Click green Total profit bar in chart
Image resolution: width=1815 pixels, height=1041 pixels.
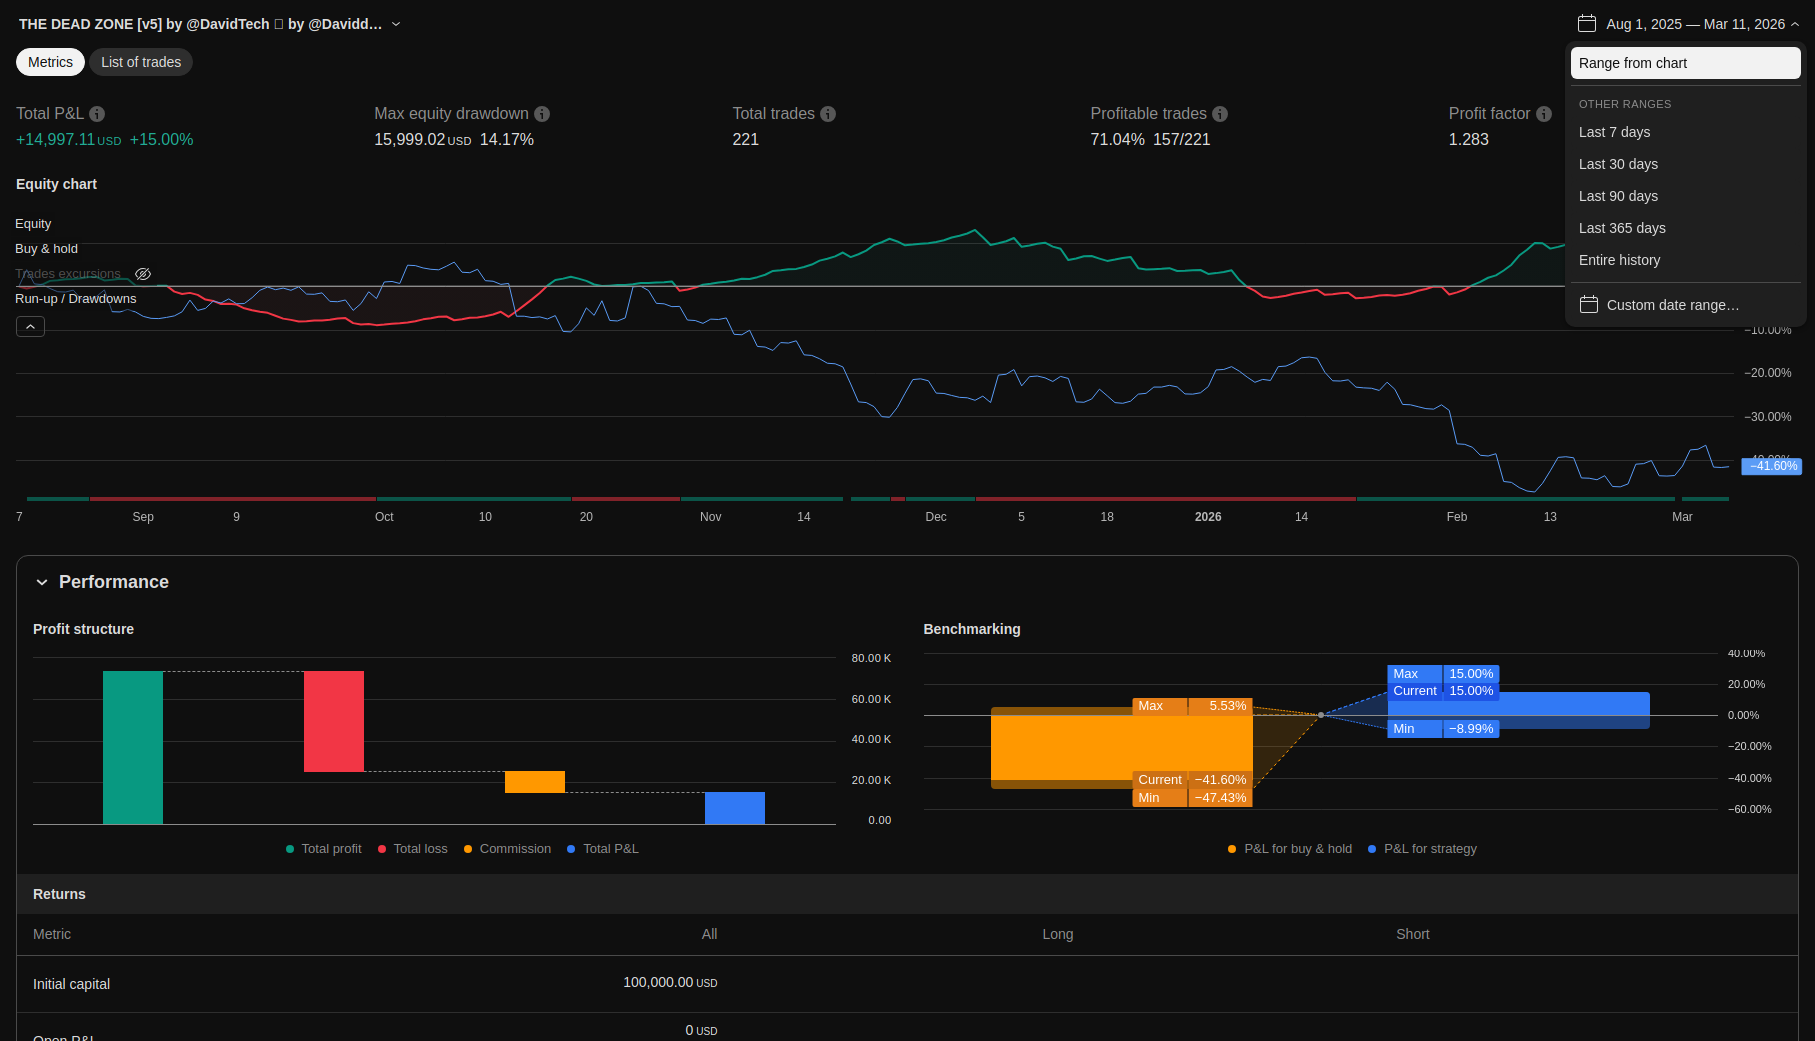tap(133, 747)
